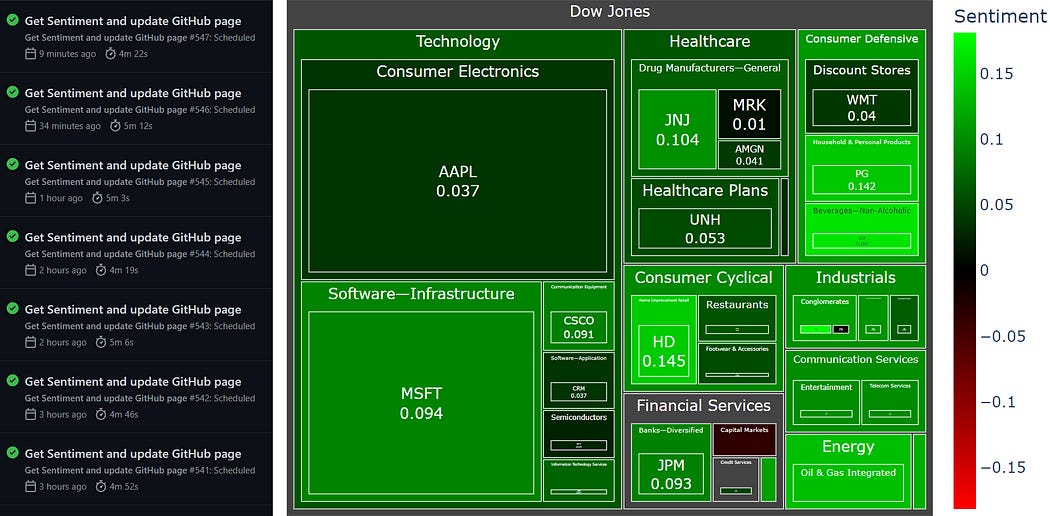This screenshot has height=516, width=1050.
Task: Select the Consumer Defensive sector header
Action: pyautogui.click(x=862, y=39)
